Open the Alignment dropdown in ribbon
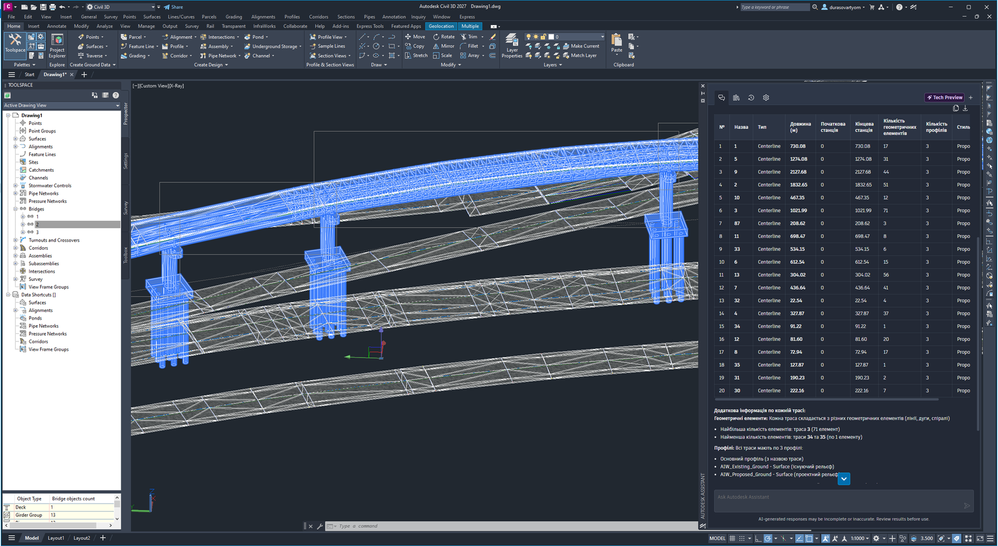The width and height of the screenshot is (998, 546). [179, 37]
